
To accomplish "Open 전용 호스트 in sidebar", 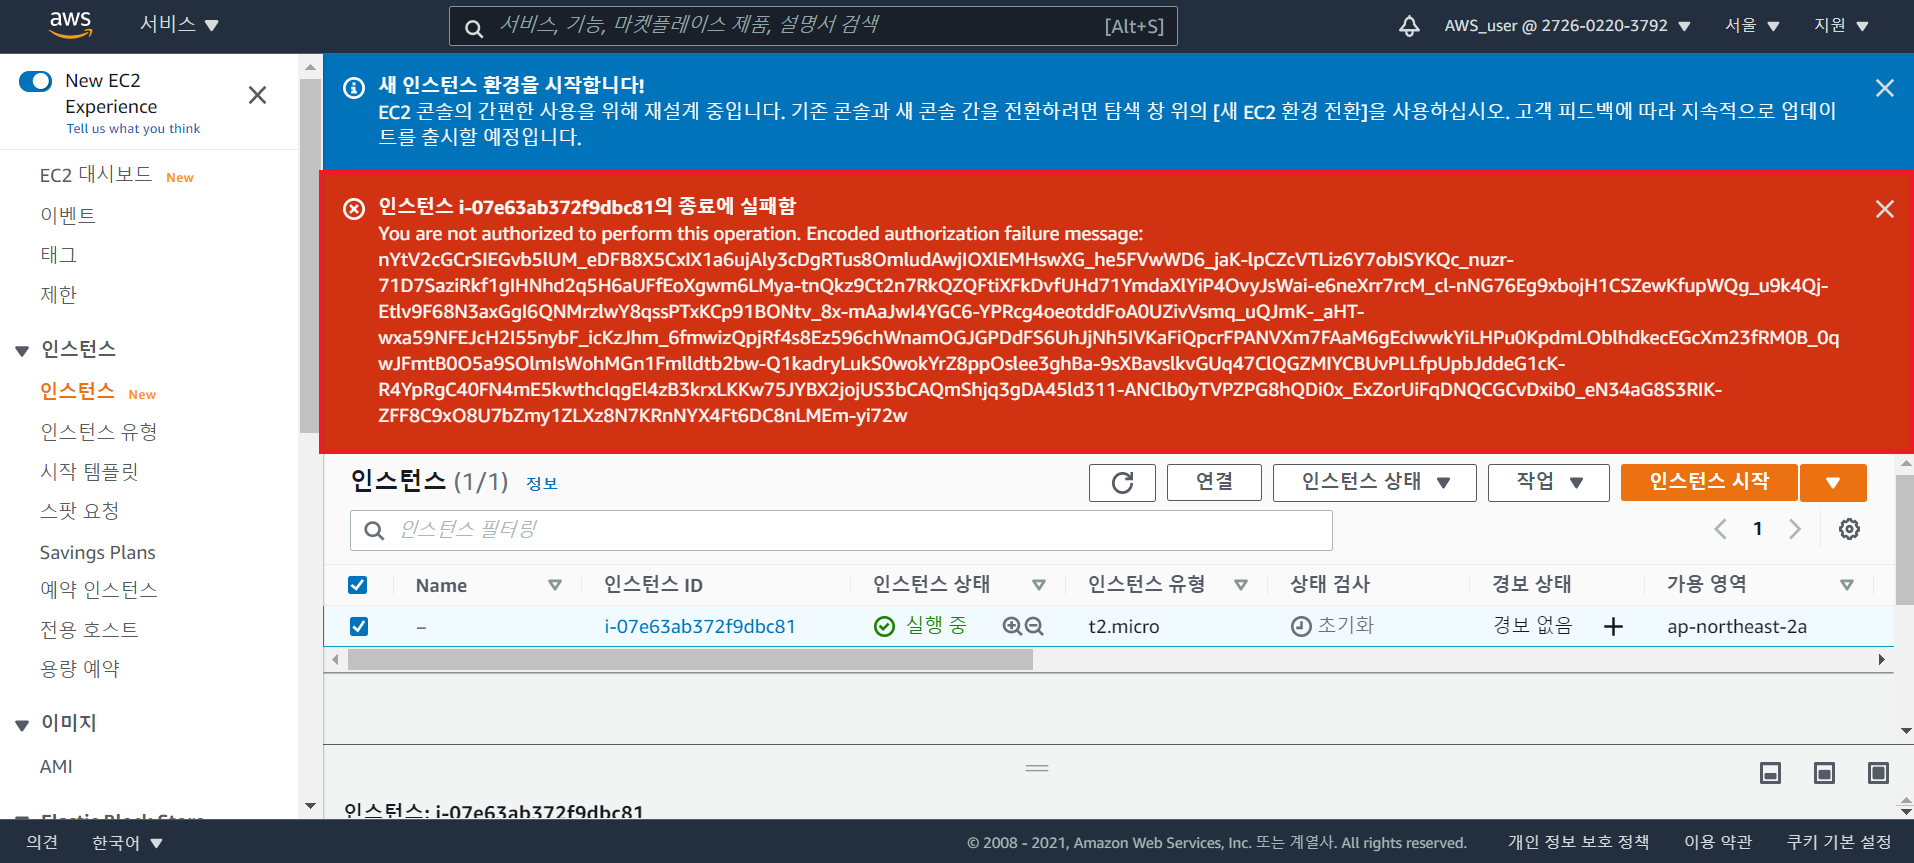I will [x=89, y=630].
